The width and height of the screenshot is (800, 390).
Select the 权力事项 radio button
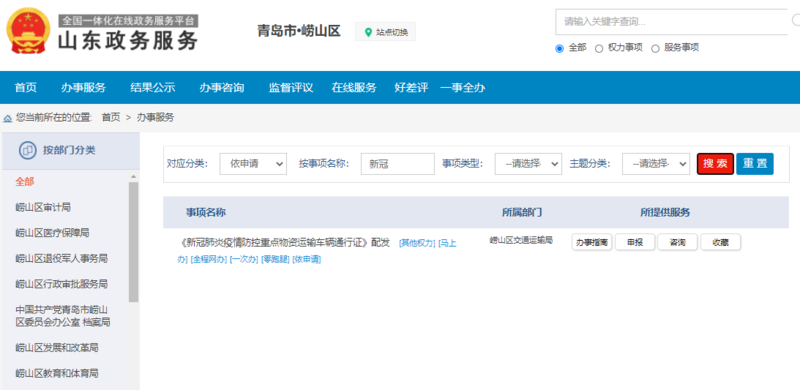point(599,48)
